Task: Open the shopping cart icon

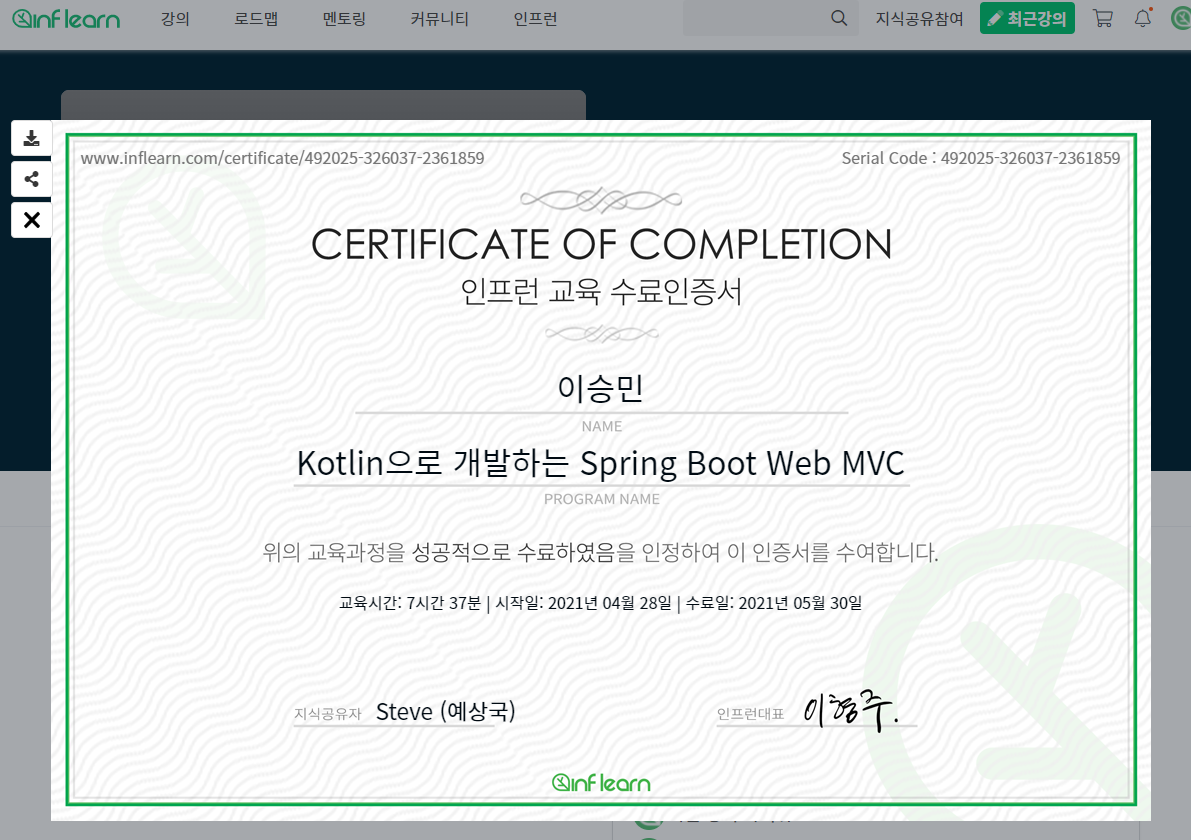Action: click(x=1103, y=18)
